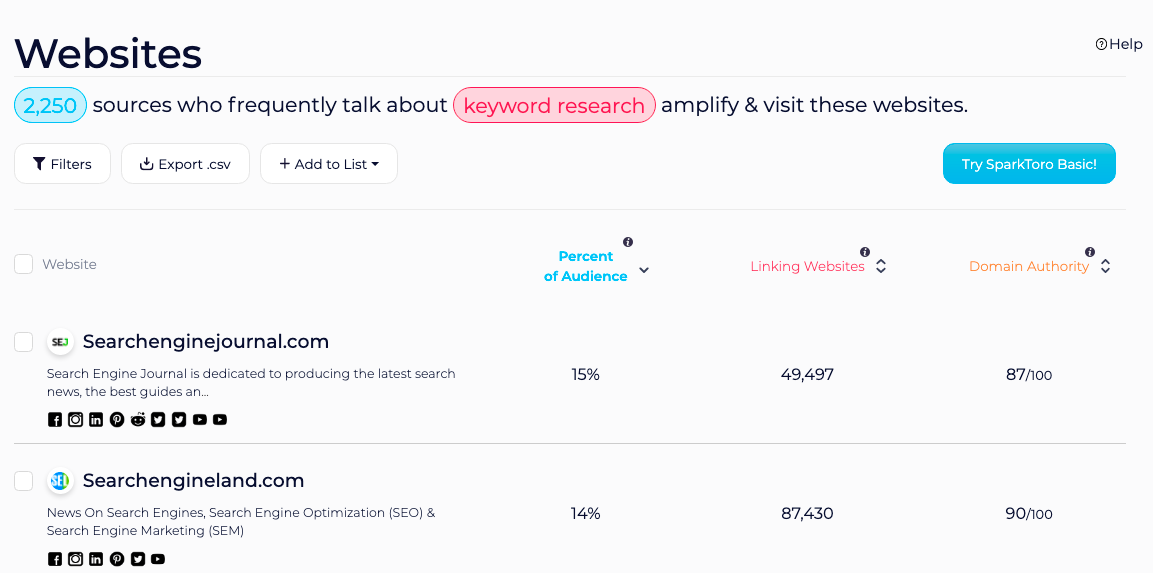Open the Add to List dropdown

coord(329,164)
